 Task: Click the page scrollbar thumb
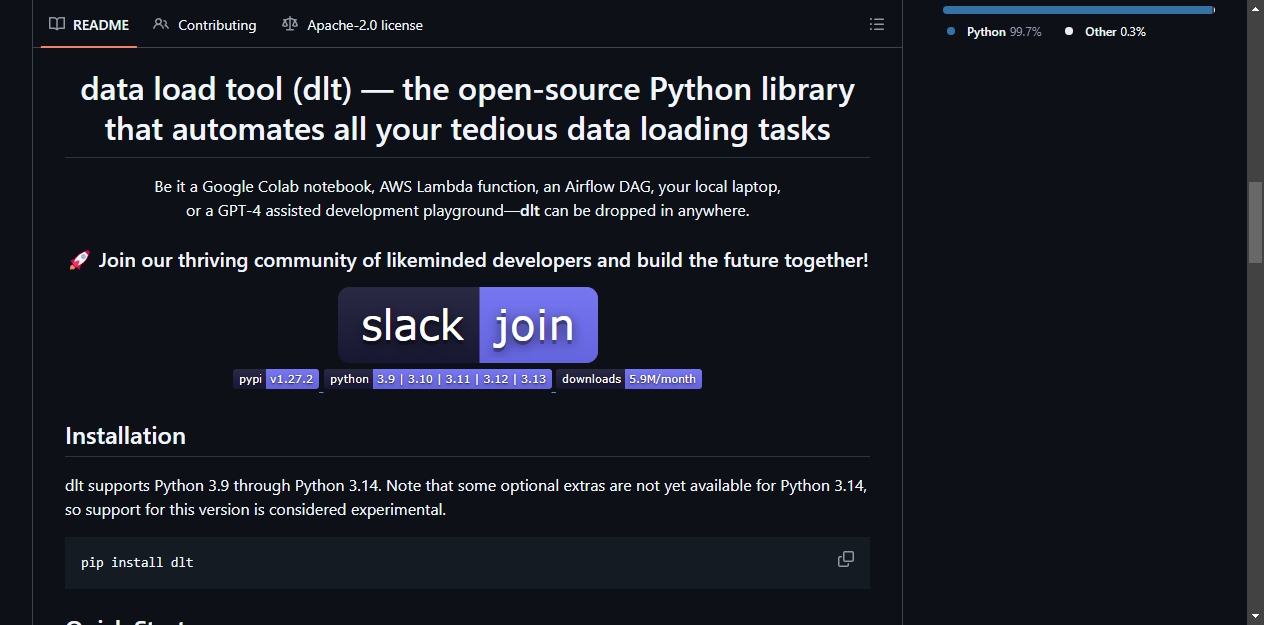pyautogui.click(x=1255, y=222)
